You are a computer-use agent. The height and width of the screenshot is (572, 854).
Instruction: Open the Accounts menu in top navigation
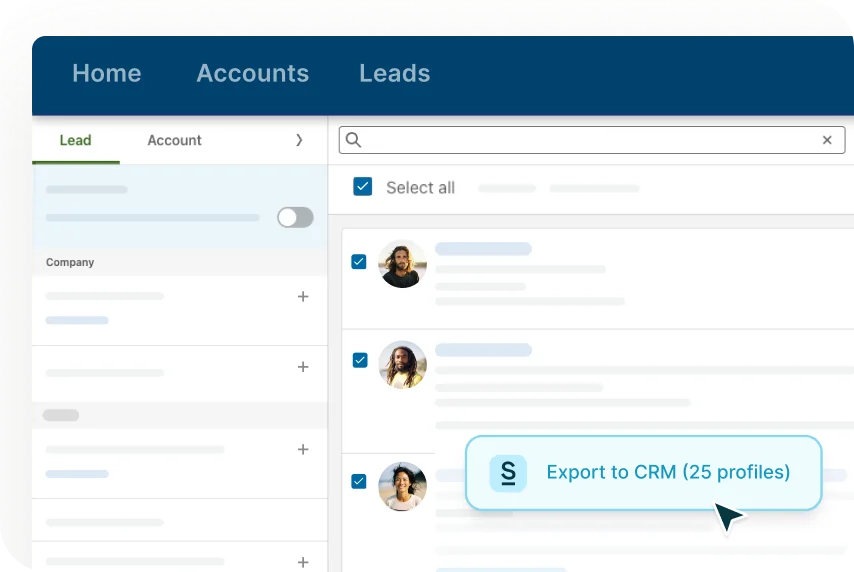252,73
